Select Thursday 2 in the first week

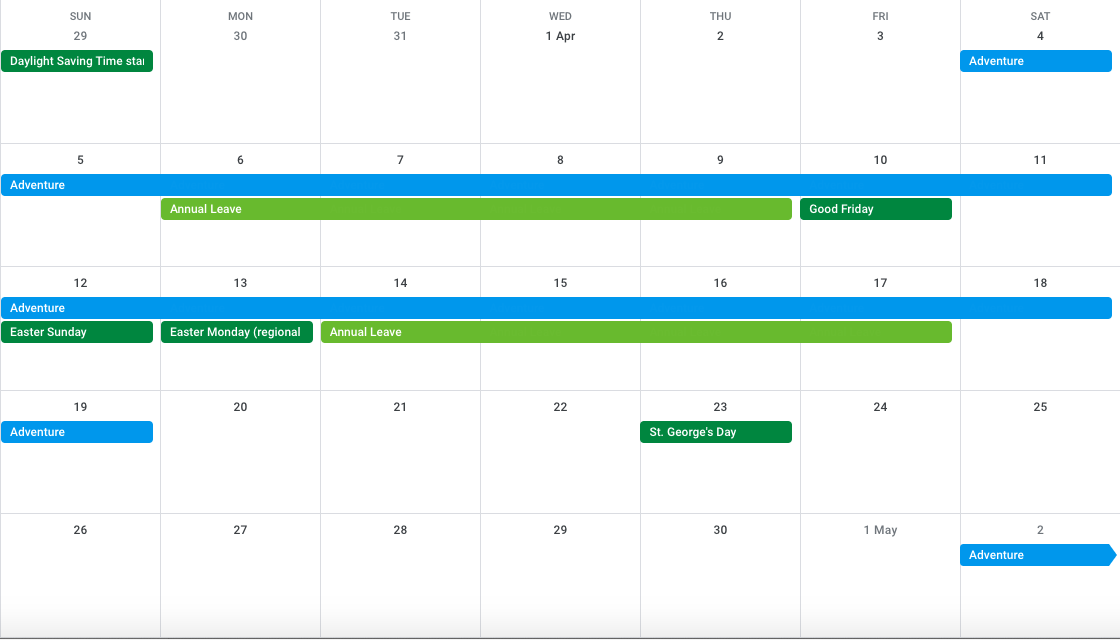720,36
